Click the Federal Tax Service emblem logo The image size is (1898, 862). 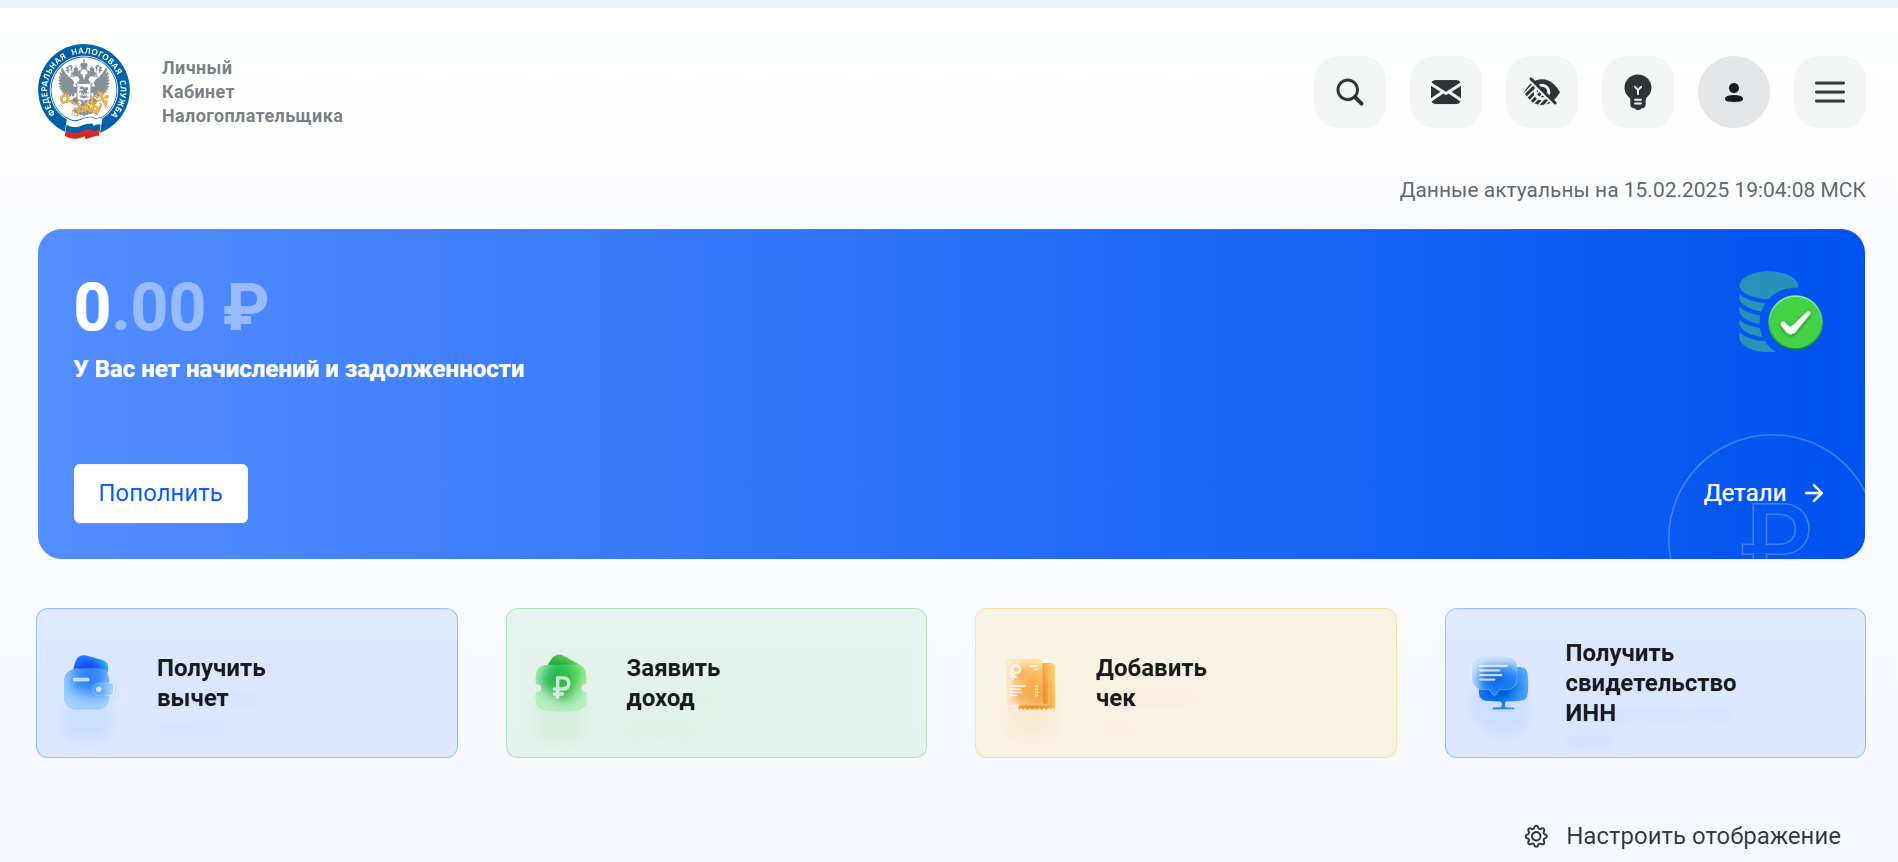84,91
